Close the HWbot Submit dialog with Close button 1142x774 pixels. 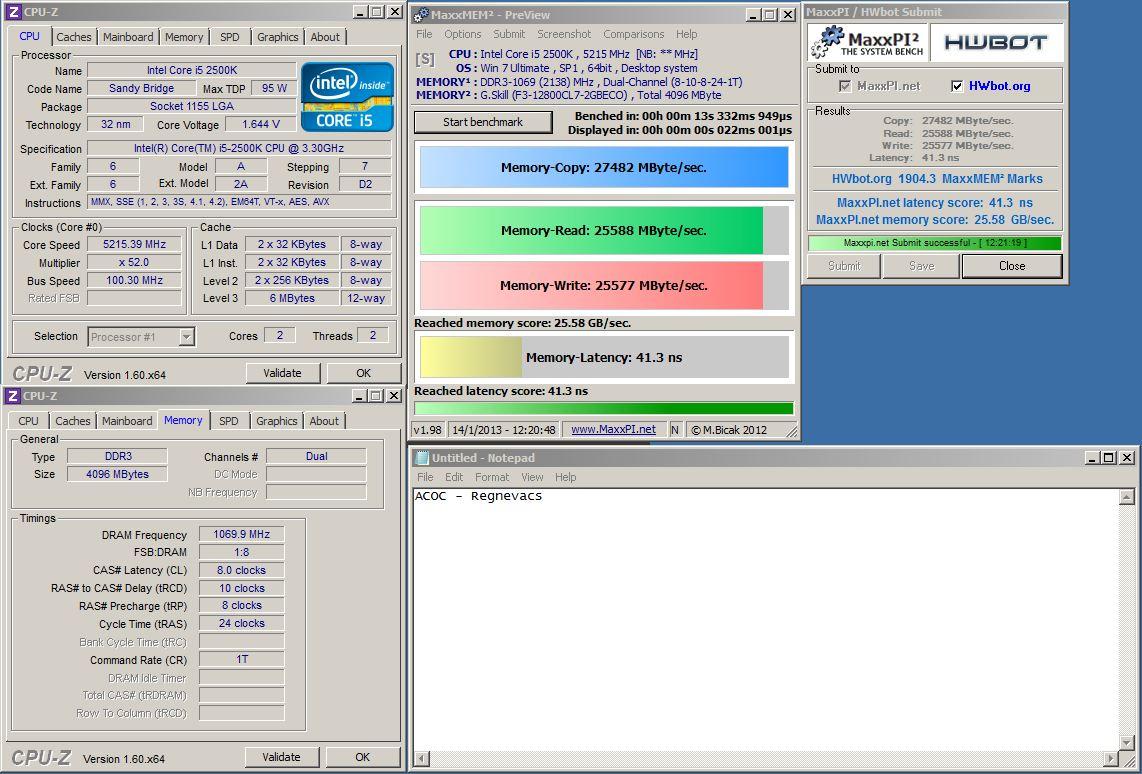[x=1012, y=266]
